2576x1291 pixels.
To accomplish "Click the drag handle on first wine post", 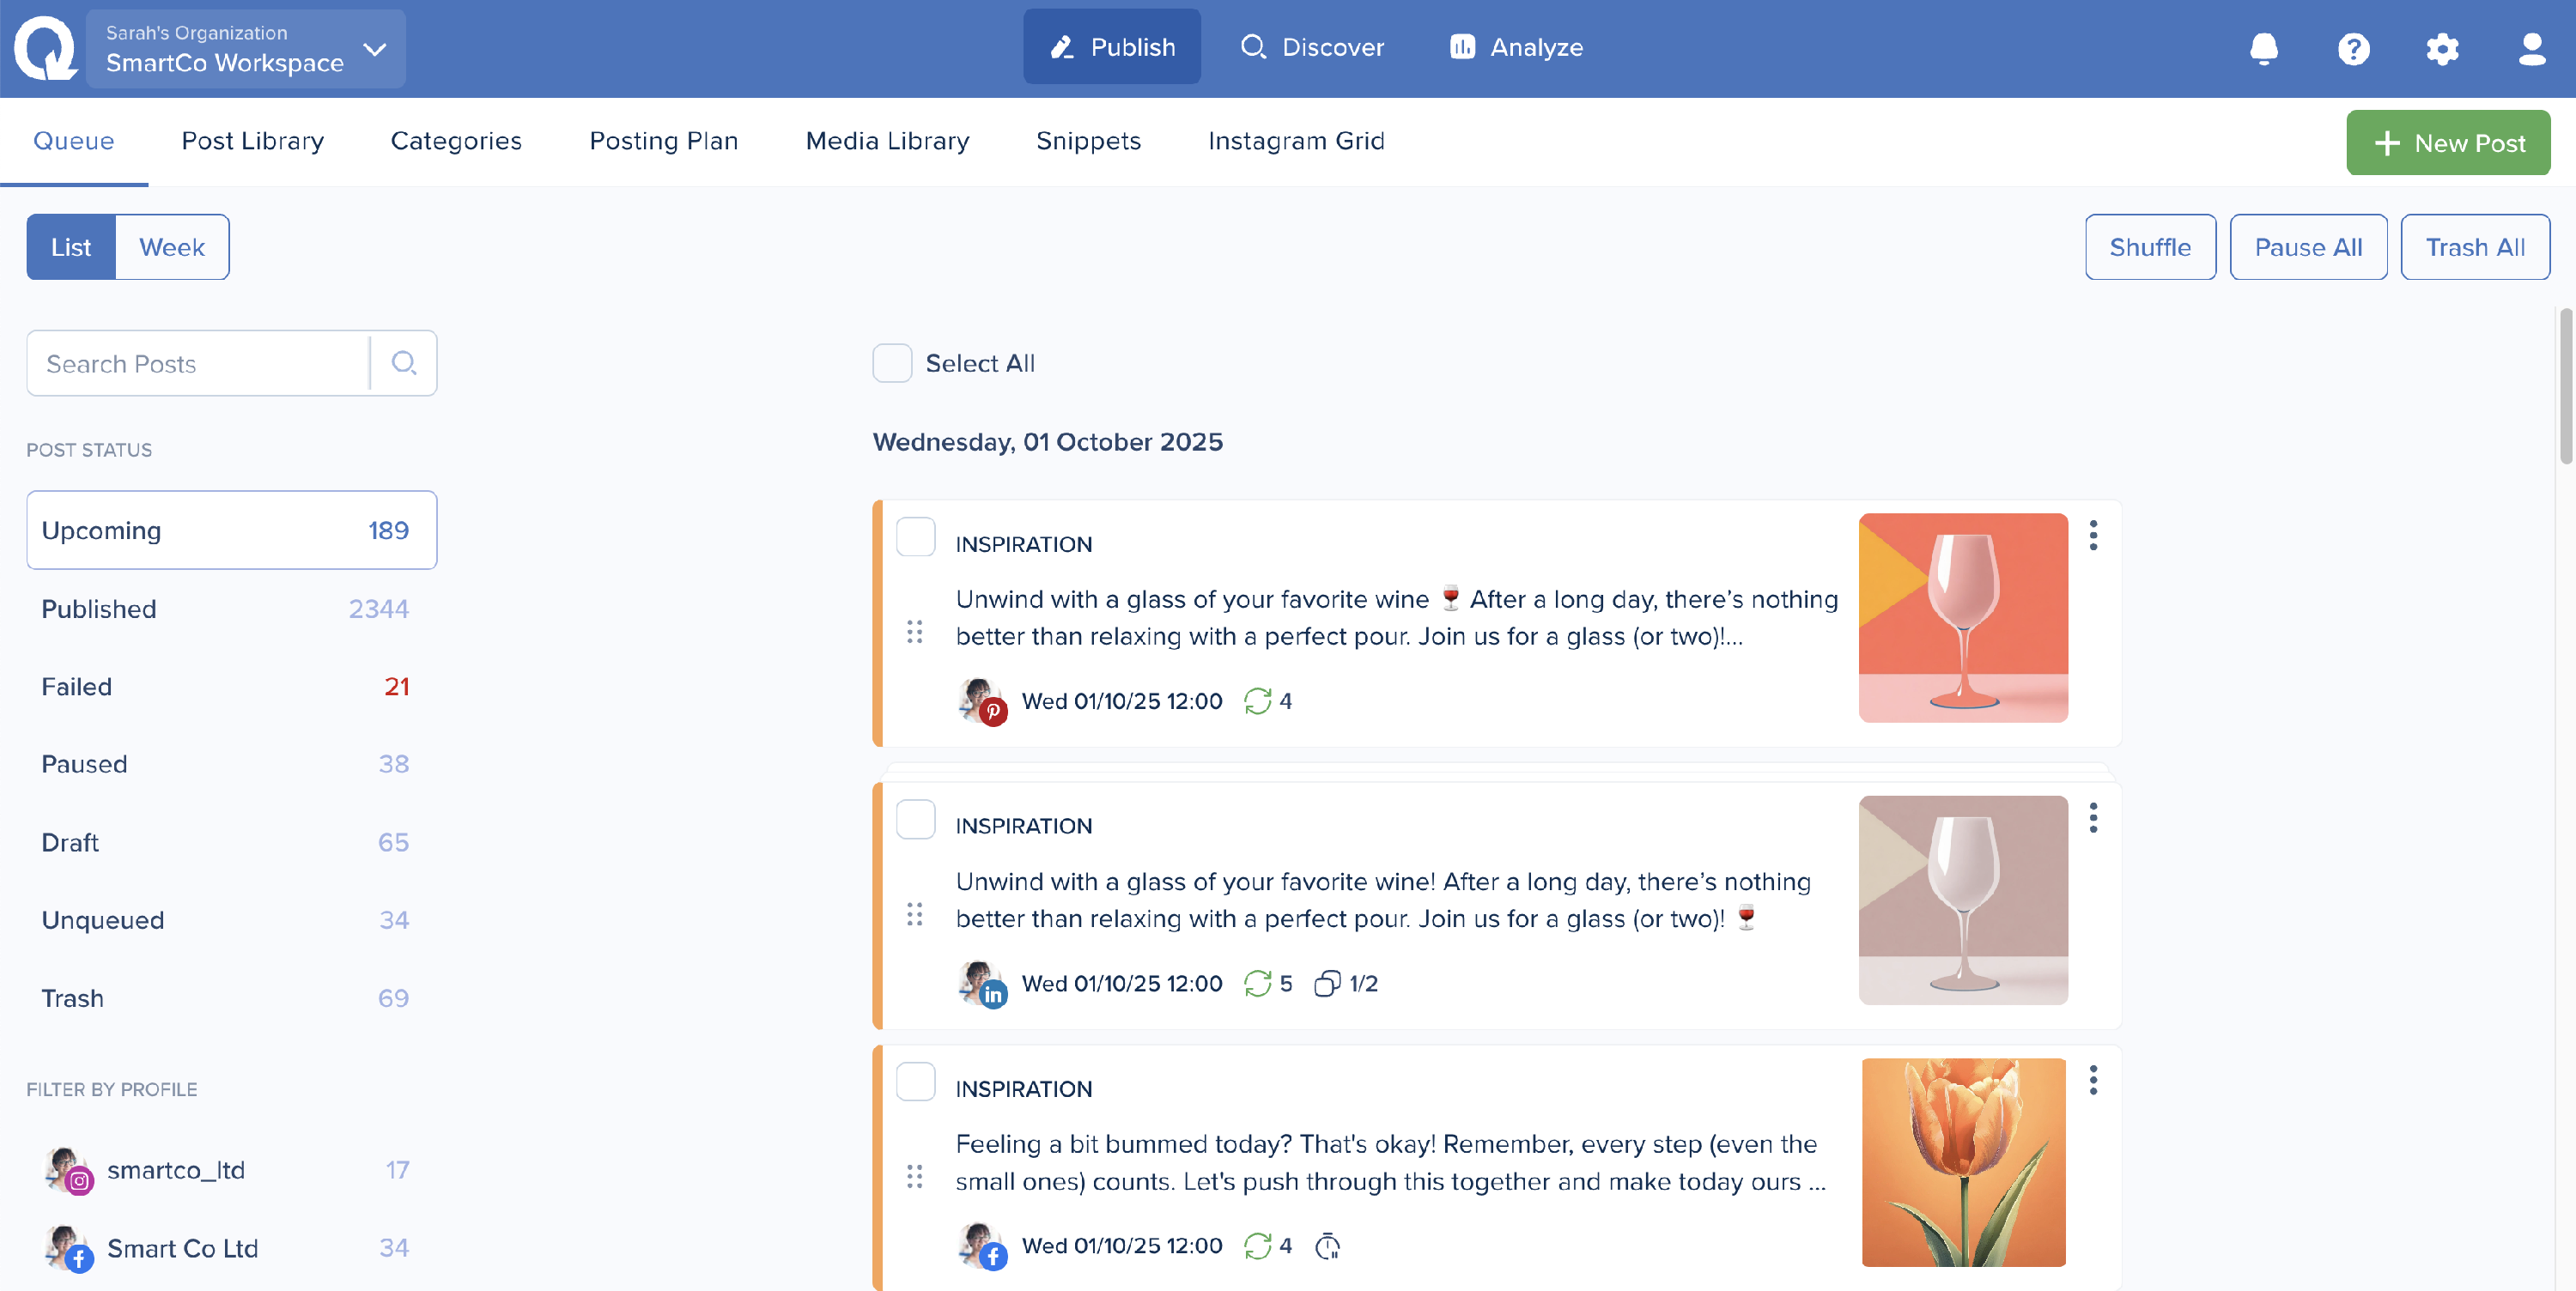I will [x=914, y=632].
